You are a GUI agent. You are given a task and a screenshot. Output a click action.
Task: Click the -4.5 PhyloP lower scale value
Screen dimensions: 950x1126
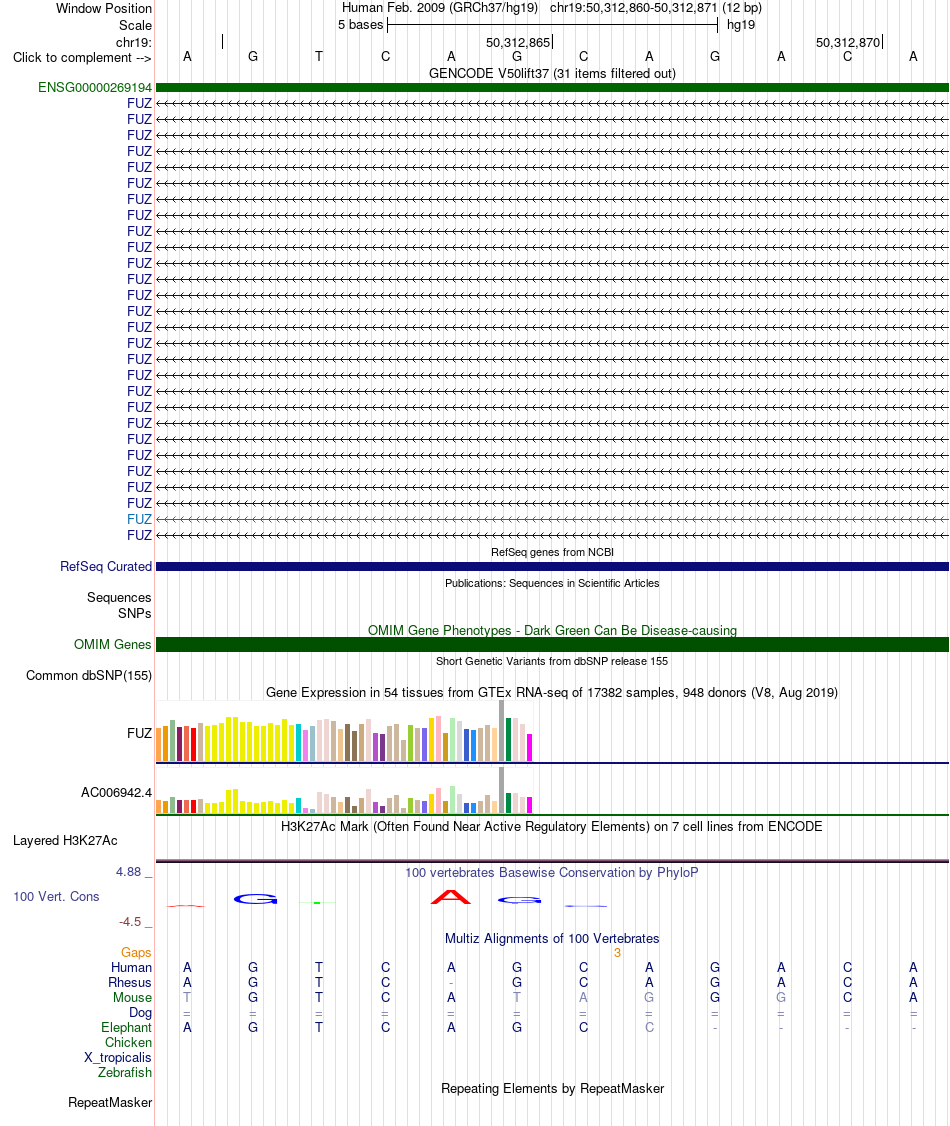(130, 922)
